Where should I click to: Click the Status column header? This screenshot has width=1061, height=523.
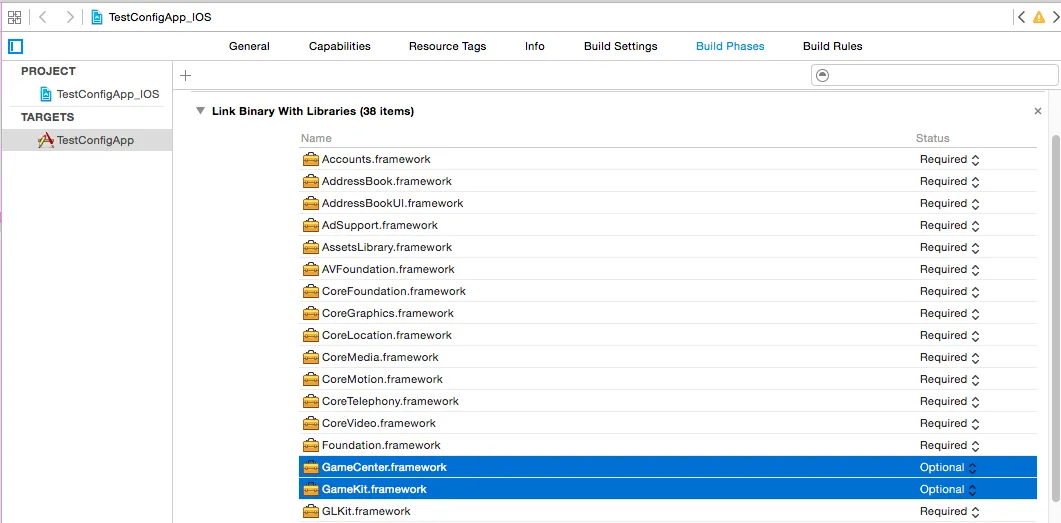point(932,138)
